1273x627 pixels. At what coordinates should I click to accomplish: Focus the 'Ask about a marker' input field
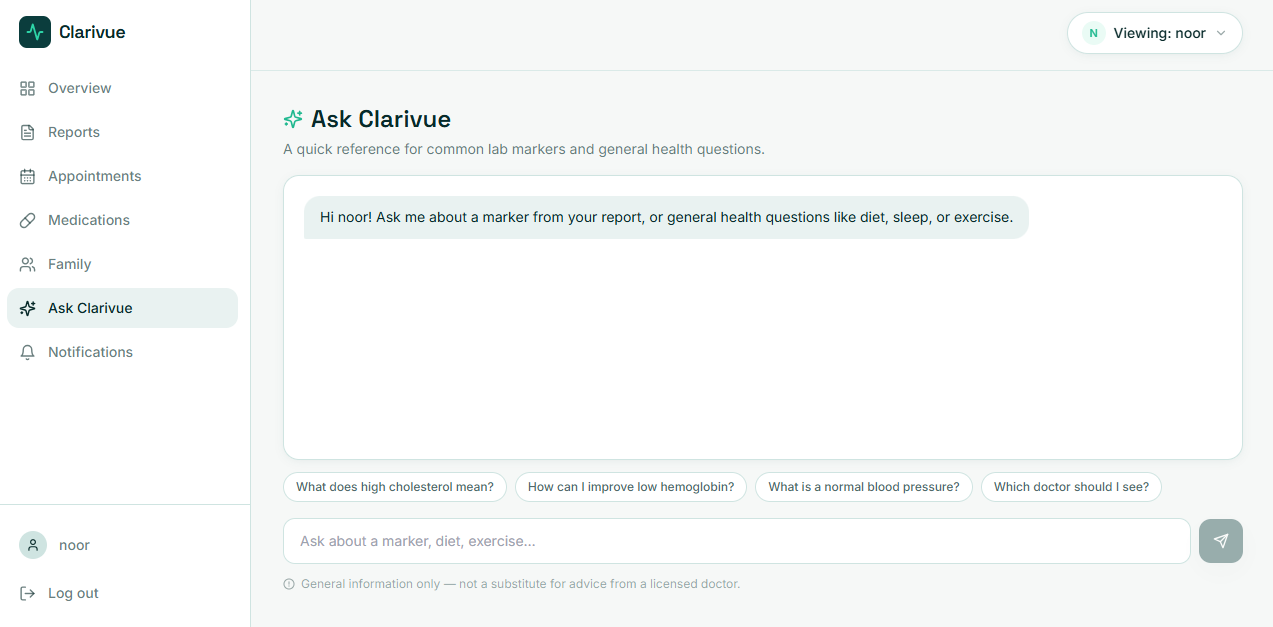[737, 541]
